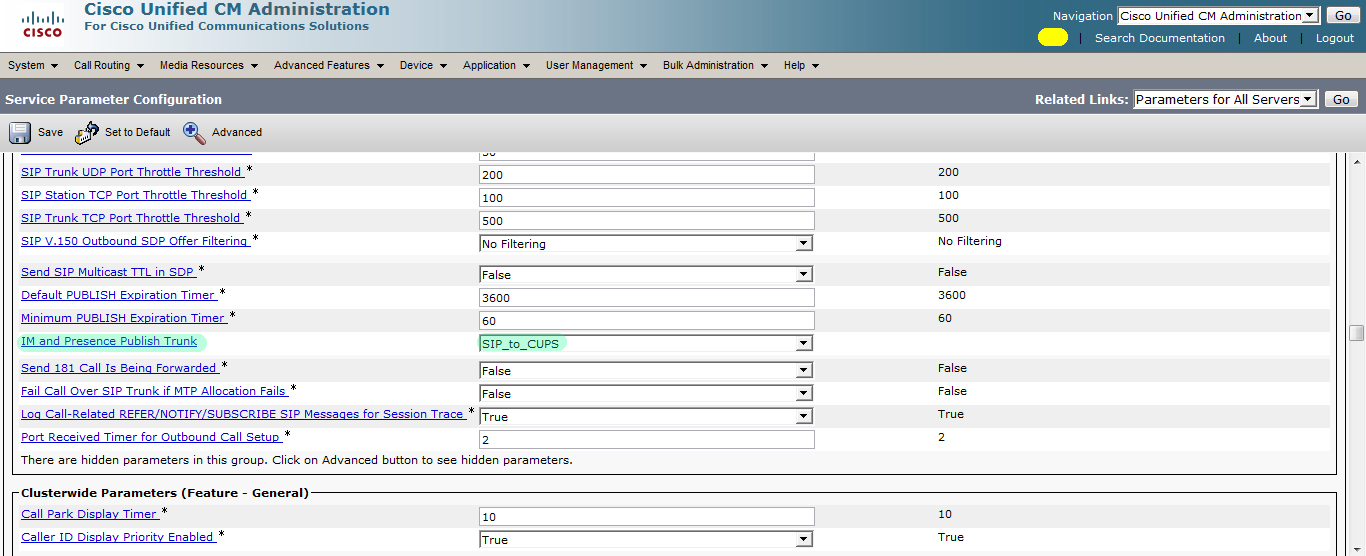Open the Media Resources menu
Viewport: 1366px width, 556px height.
click(x=208, y=65)
